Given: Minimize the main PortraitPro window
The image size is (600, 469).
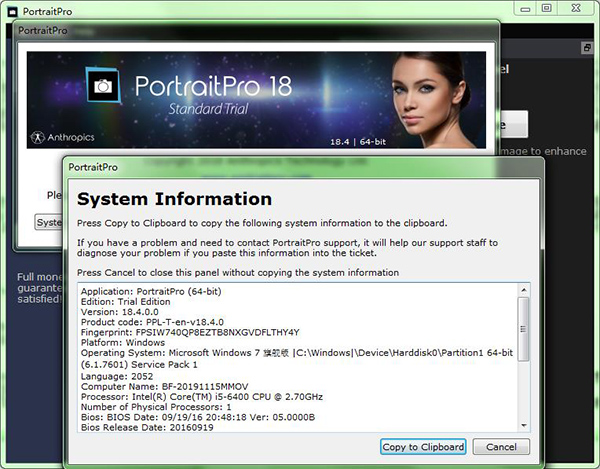Looking at the screenshot, I should [x=525, y=8].
